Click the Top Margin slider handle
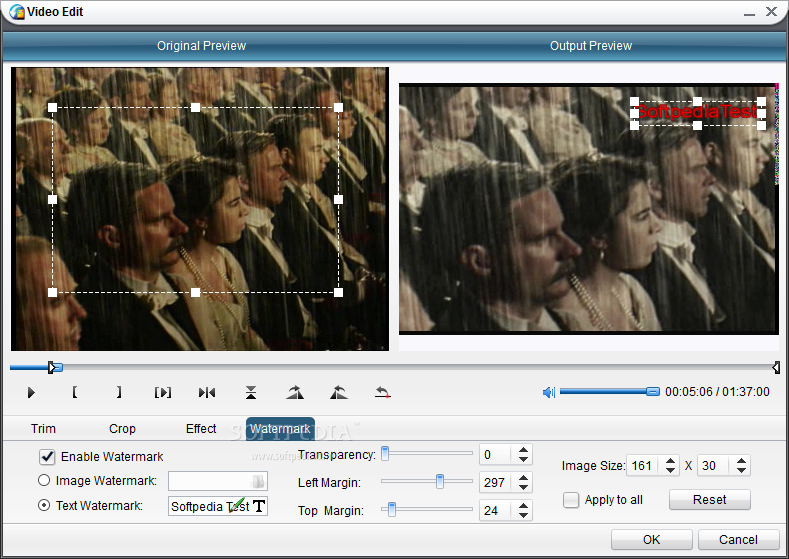The width and height of the screenshot is (789, 559). (391, 510)
